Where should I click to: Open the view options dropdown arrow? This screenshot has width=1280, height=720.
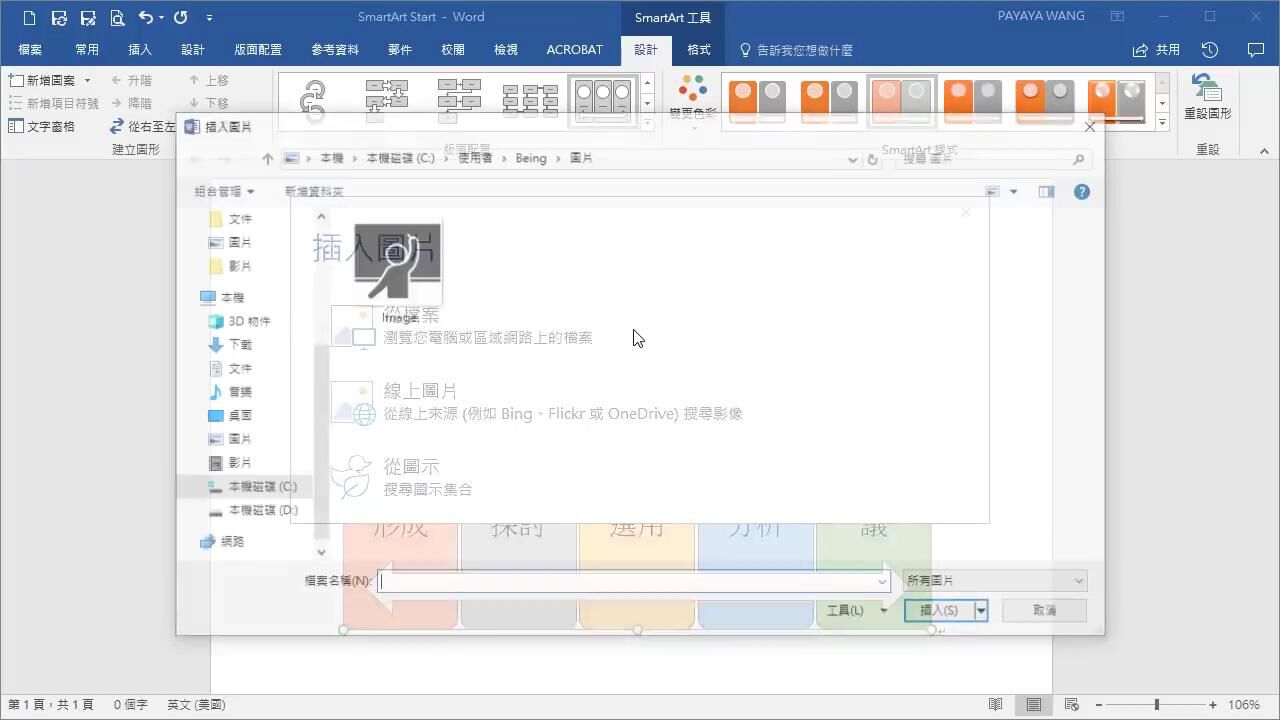pos(1013,191)
